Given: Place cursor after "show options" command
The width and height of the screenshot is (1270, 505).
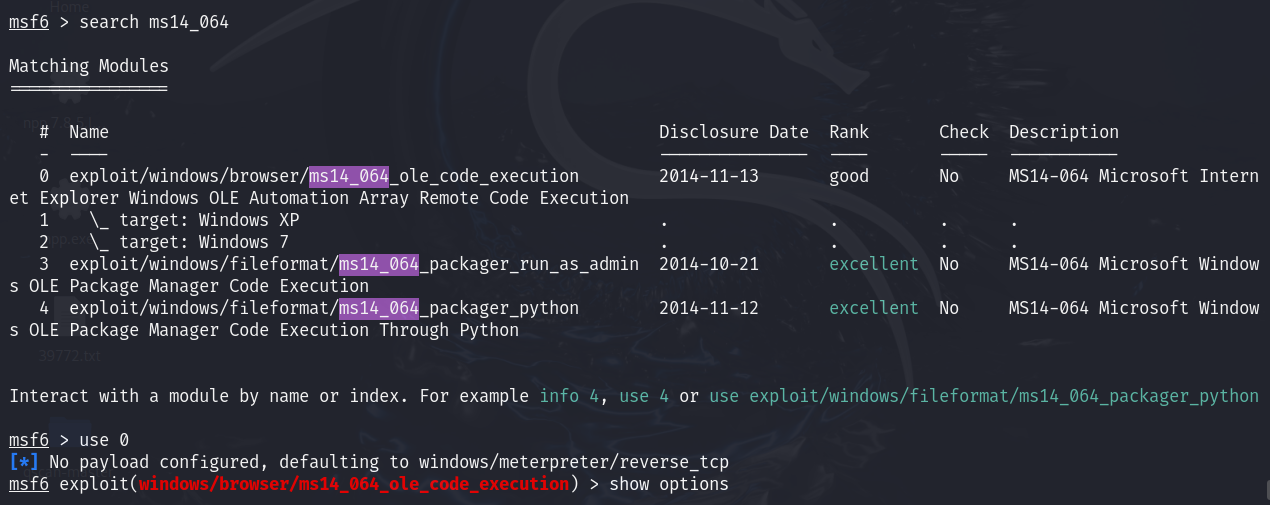Looking at the screenshot, I should [x=730, y=484].
